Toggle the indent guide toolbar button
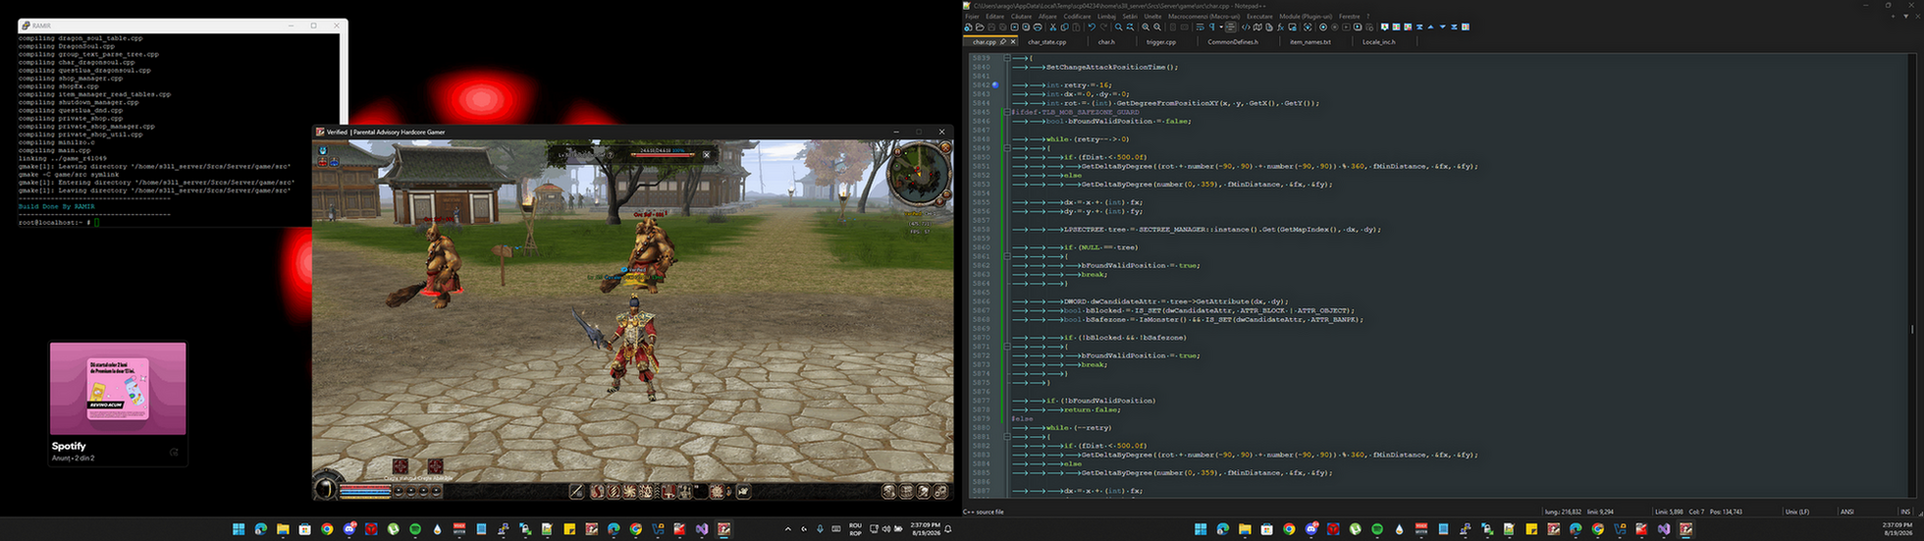The width and height of the screenshot is (1924, 541). point(1230,27)
